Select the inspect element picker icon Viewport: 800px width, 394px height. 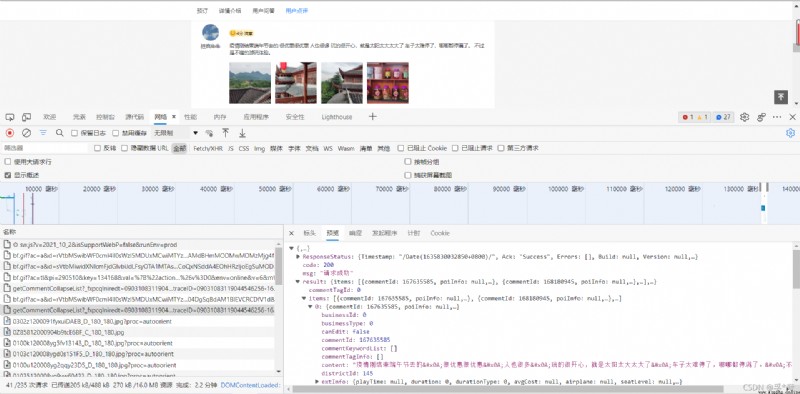[10, 117]
